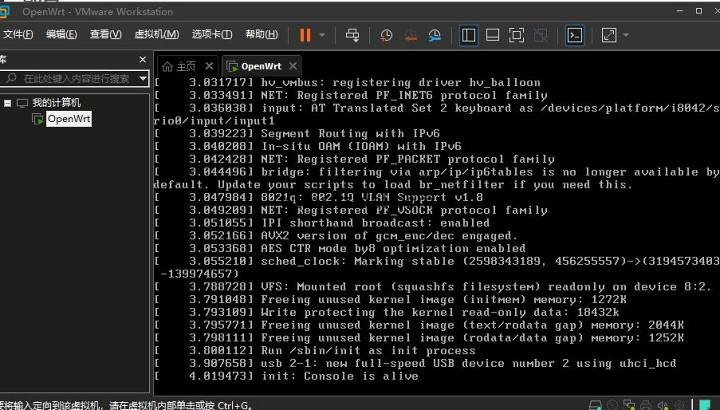
Task: Select 我的计算机 in the library
Action: point(56,103)
